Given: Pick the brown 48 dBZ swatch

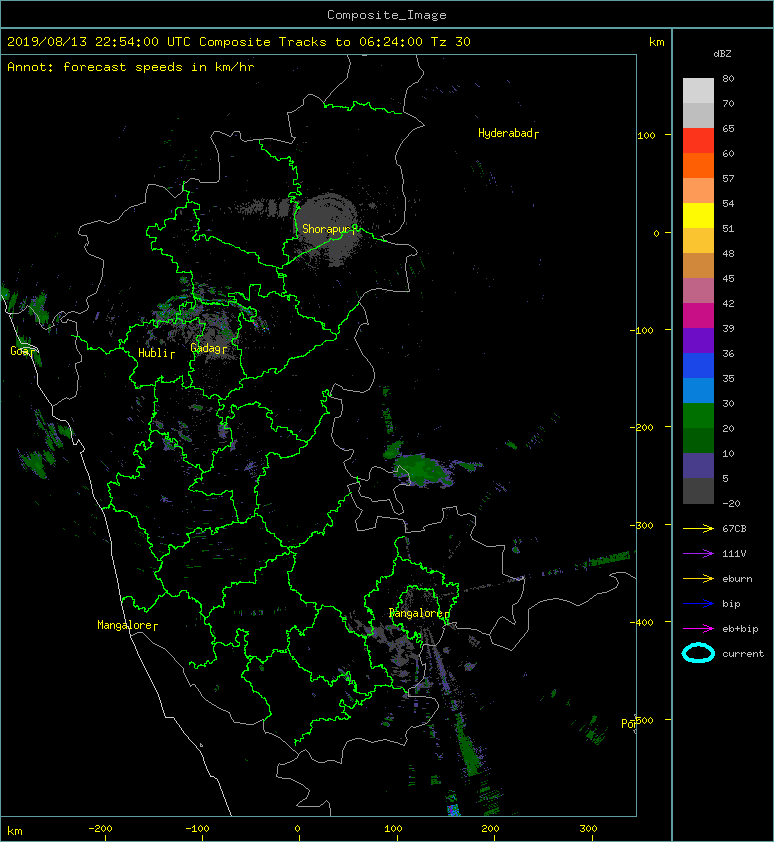Looking at the screenshot, I should (x=698, y=265).
